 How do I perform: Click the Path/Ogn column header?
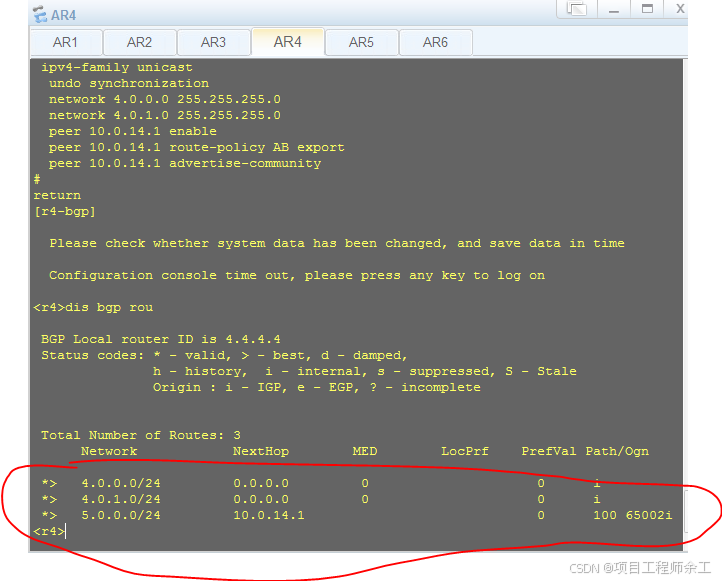tap(617, 451)
